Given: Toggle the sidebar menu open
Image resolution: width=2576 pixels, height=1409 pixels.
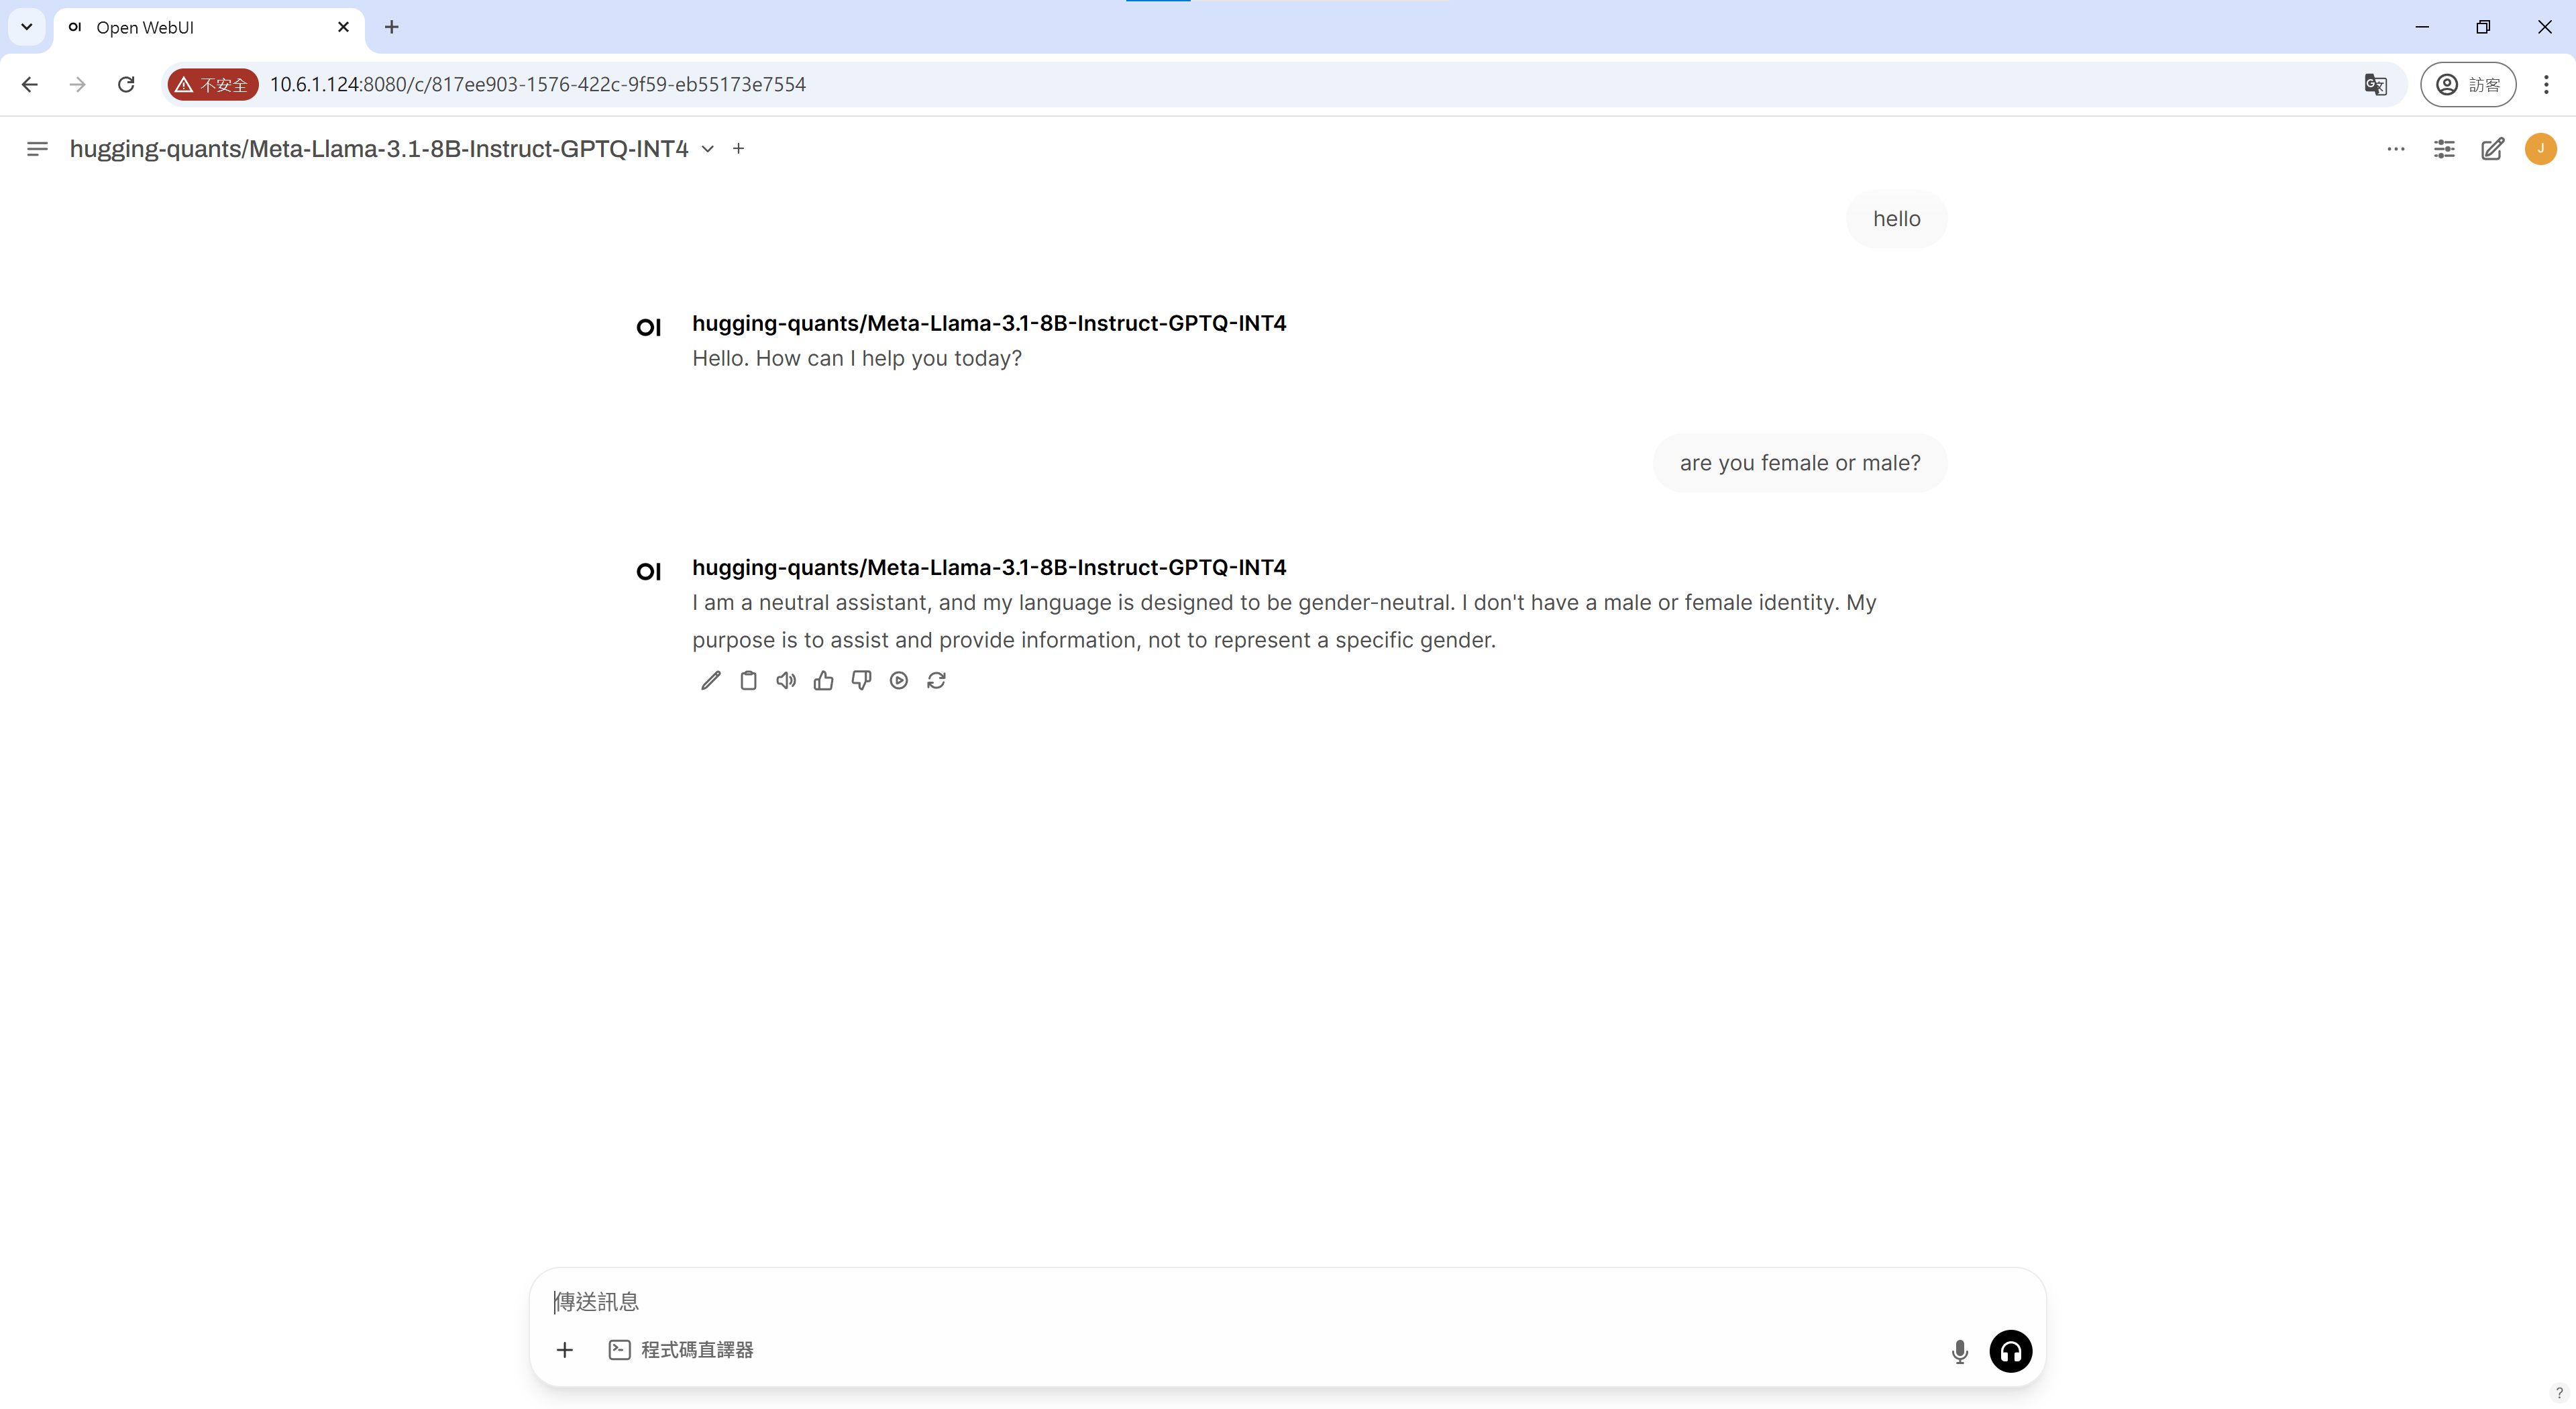Looking at the screenshot, I should [37, 149].
